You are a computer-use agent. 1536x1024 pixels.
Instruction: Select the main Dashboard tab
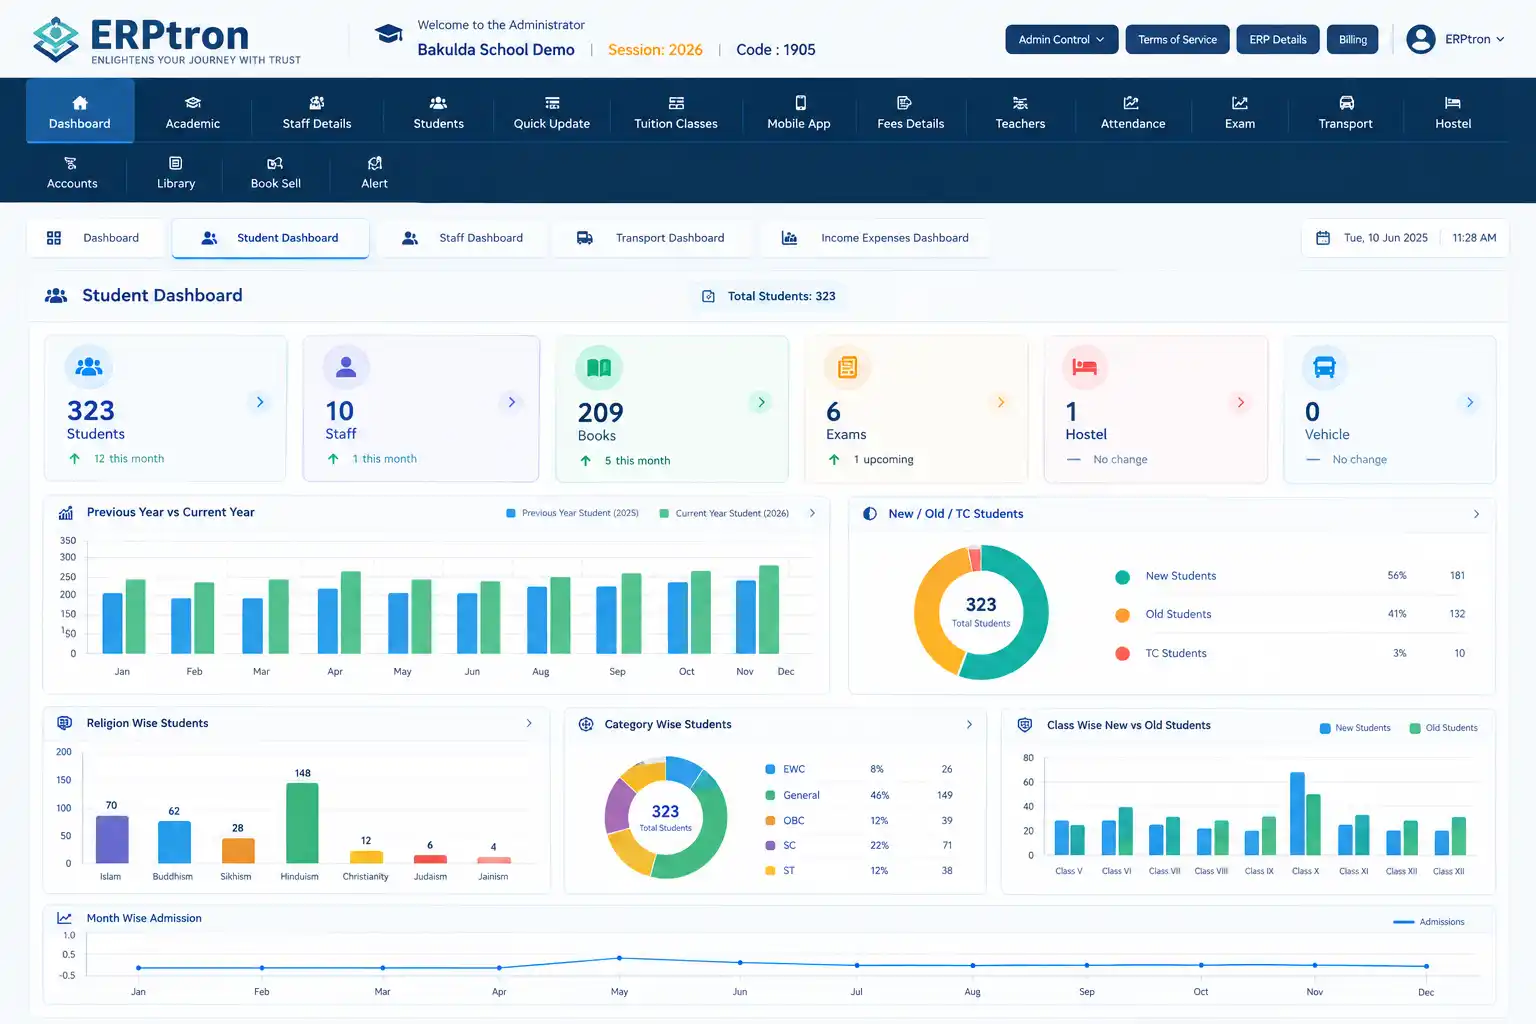[94, 238]
